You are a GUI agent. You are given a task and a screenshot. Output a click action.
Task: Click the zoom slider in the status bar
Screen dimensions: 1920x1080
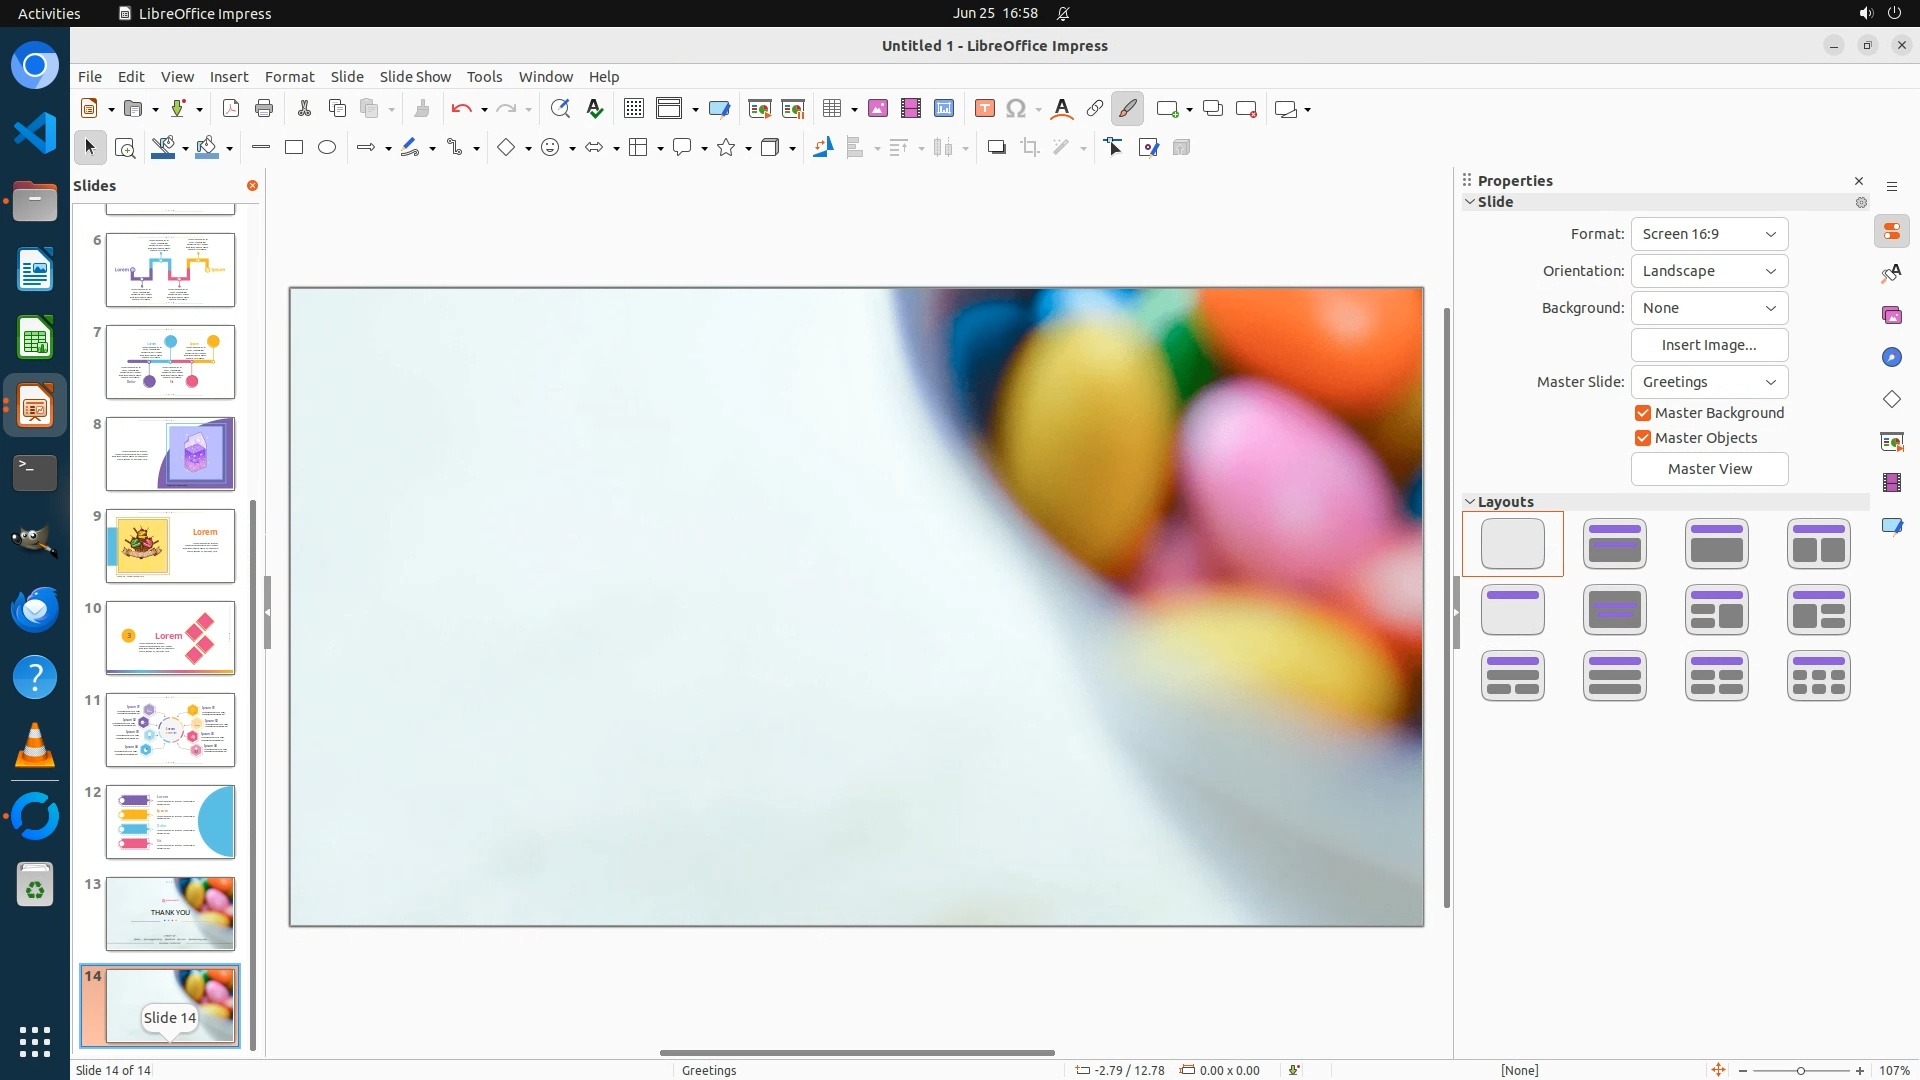click(1801, 1070)
